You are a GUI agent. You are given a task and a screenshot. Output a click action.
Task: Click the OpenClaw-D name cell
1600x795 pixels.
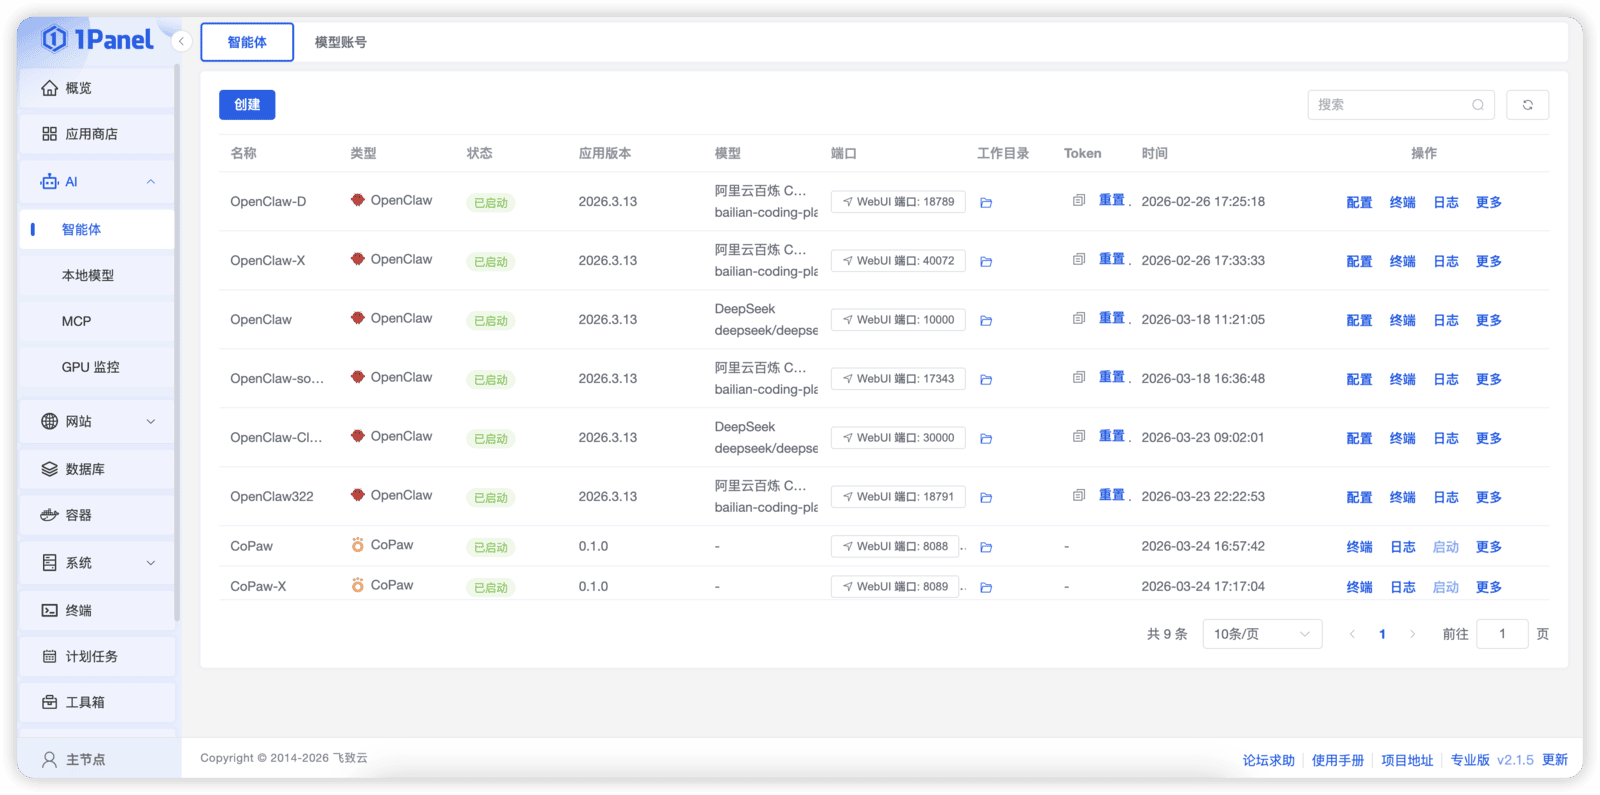point(268,202)
